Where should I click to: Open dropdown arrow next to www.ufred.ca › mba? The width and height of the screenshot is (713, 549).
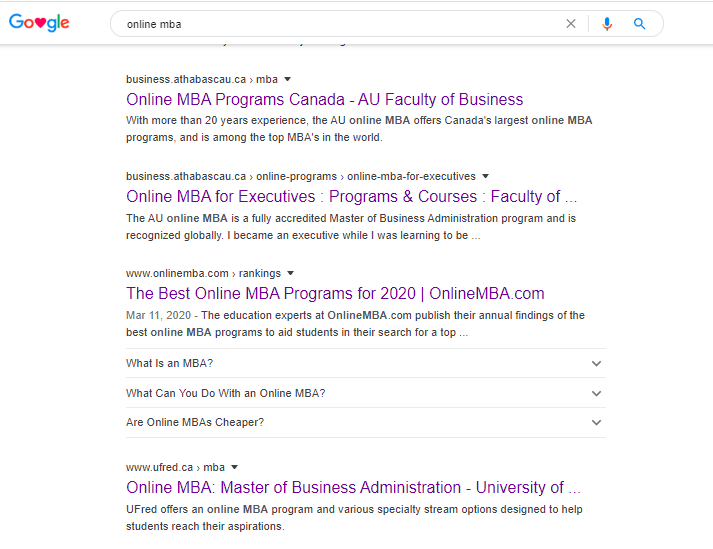pos(235,468)
